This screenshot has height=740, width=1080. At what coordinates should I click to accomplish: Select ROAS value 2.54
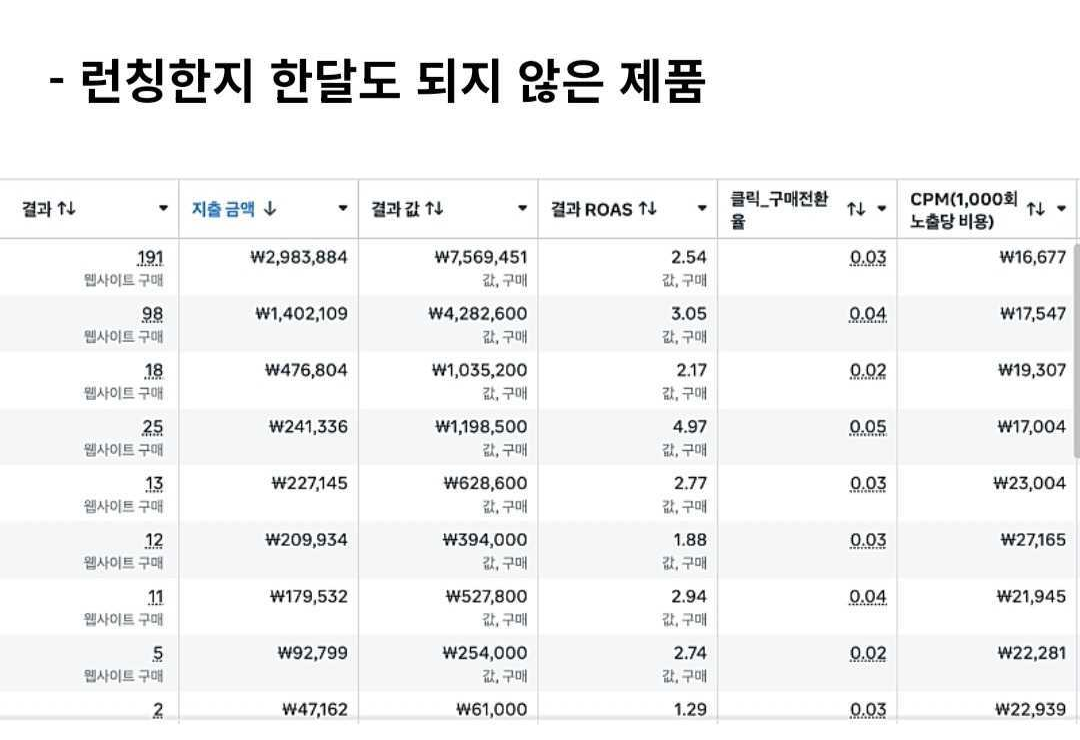pos(689,258)
